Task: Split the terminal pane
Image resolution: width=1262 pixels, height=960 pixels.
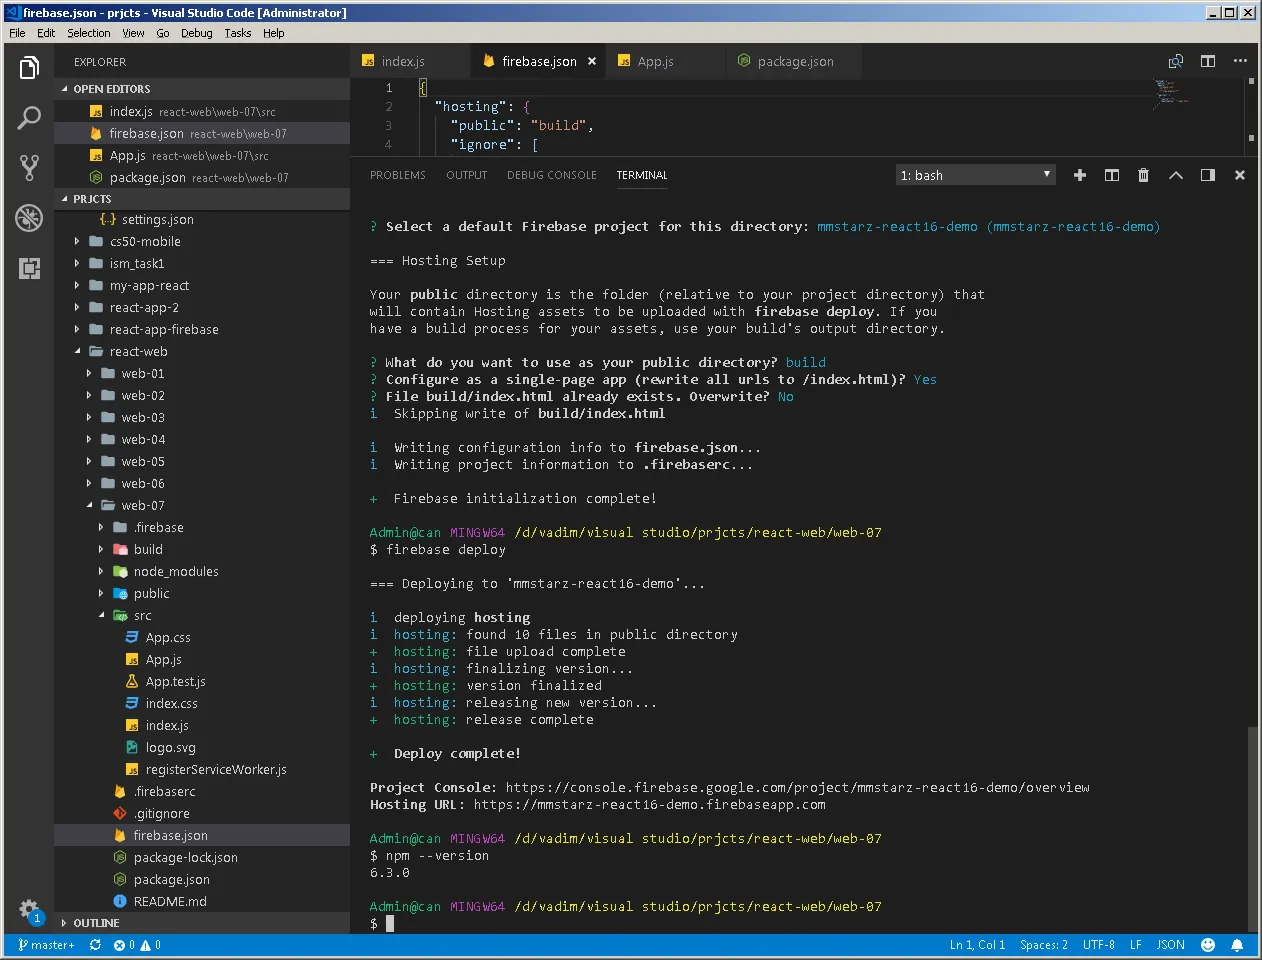Action: coord(1111,175)
